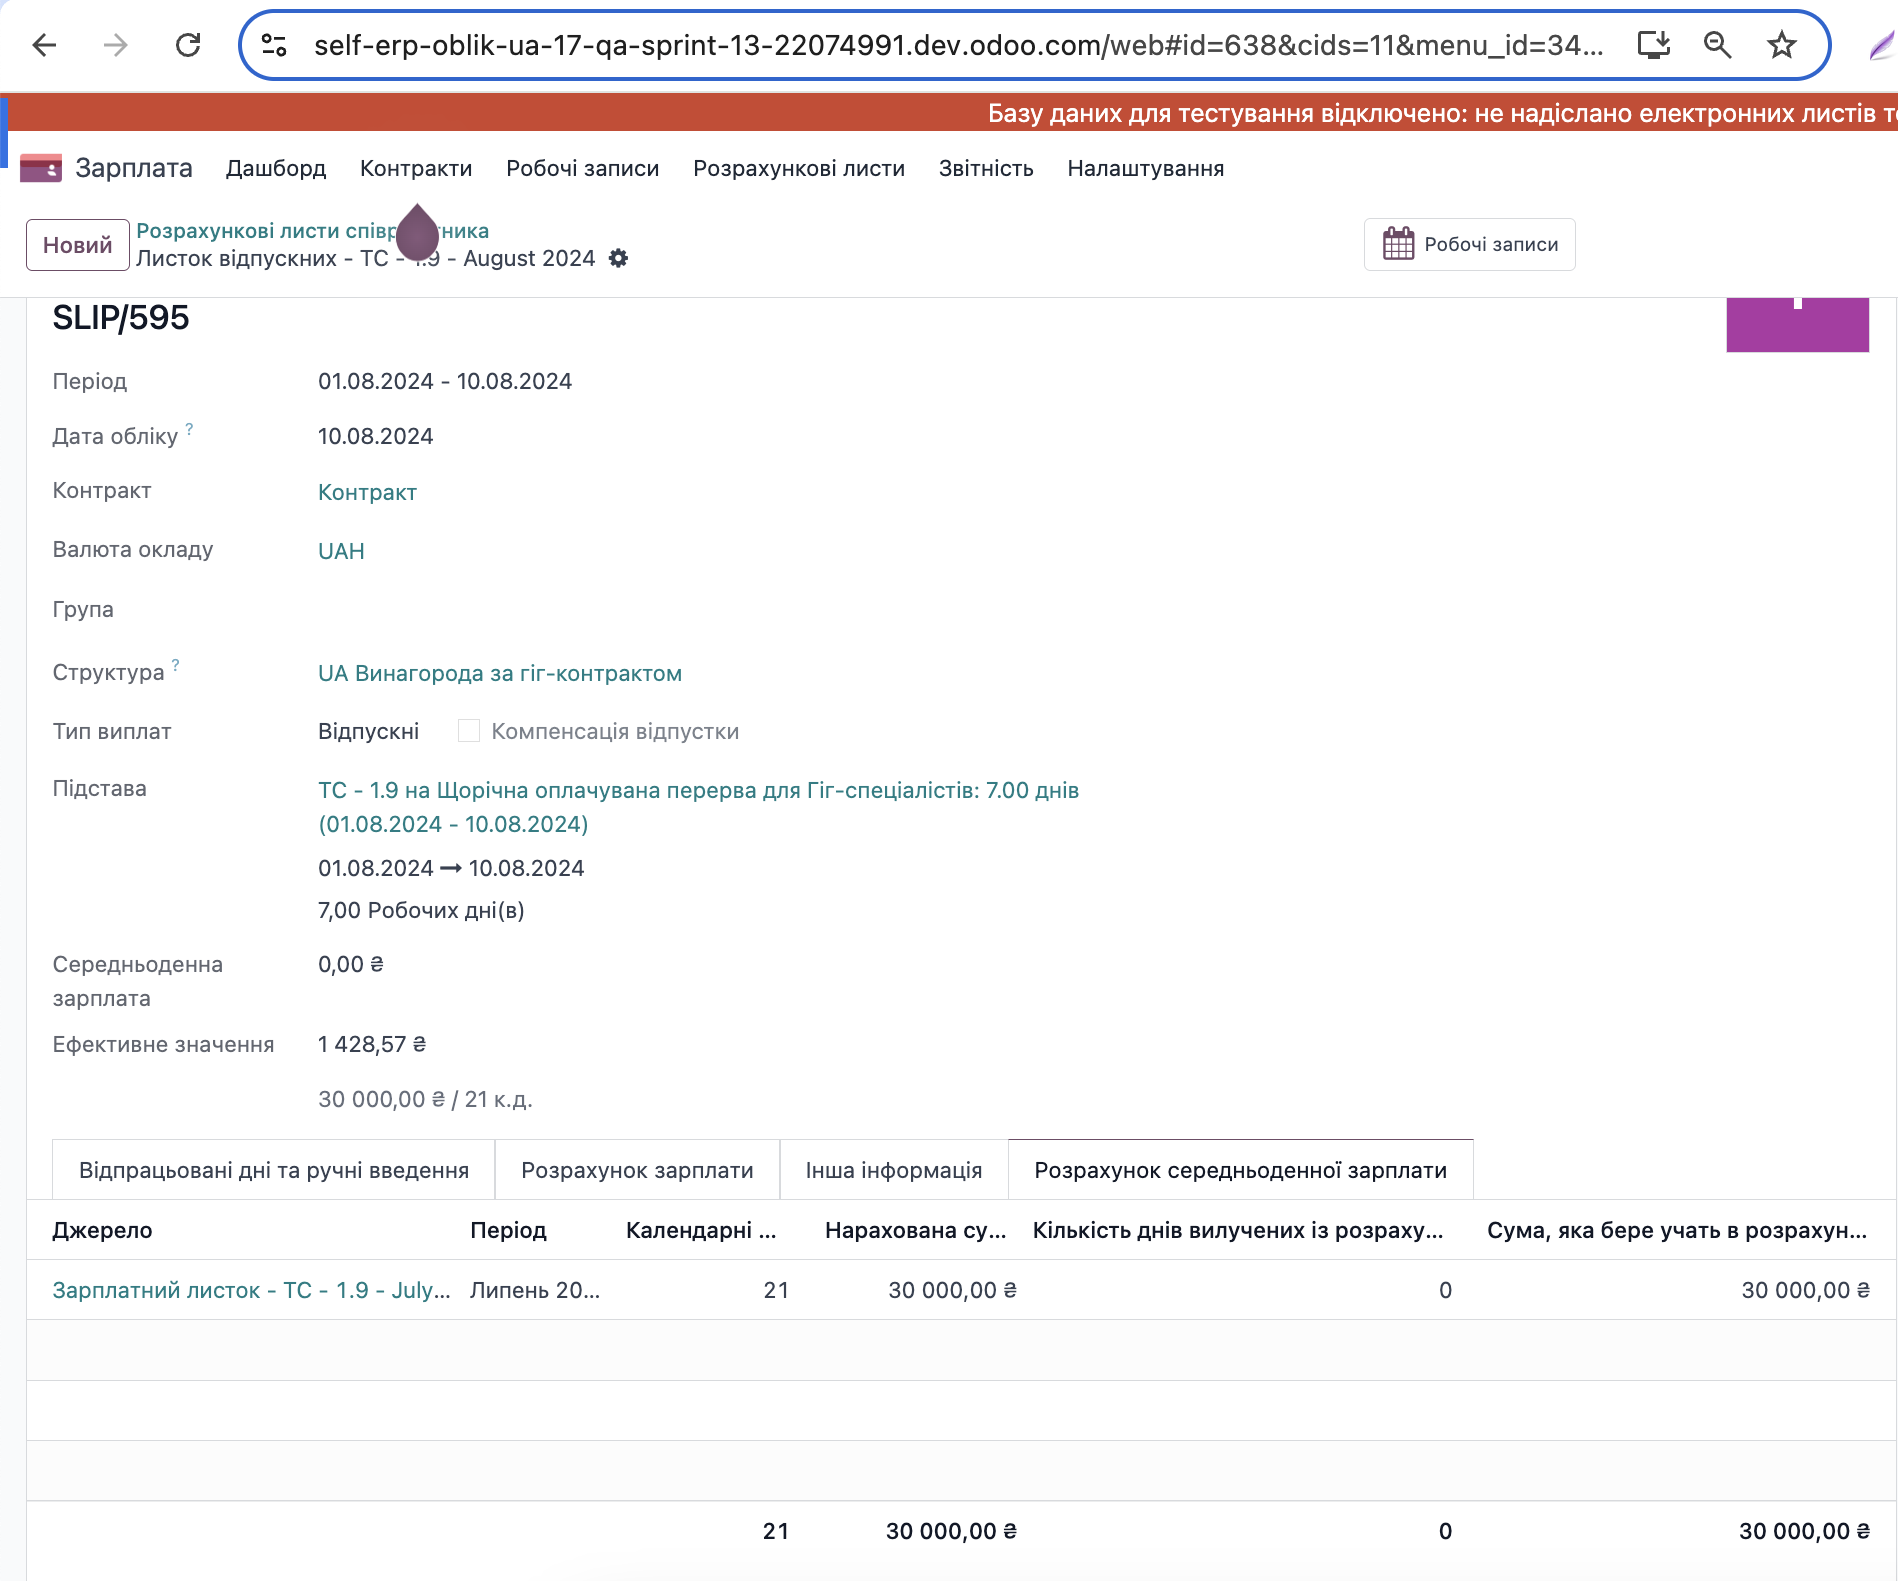The image size is (1898, 1581).
Task: Open site information icon in address bar
Action: [274, 45]
